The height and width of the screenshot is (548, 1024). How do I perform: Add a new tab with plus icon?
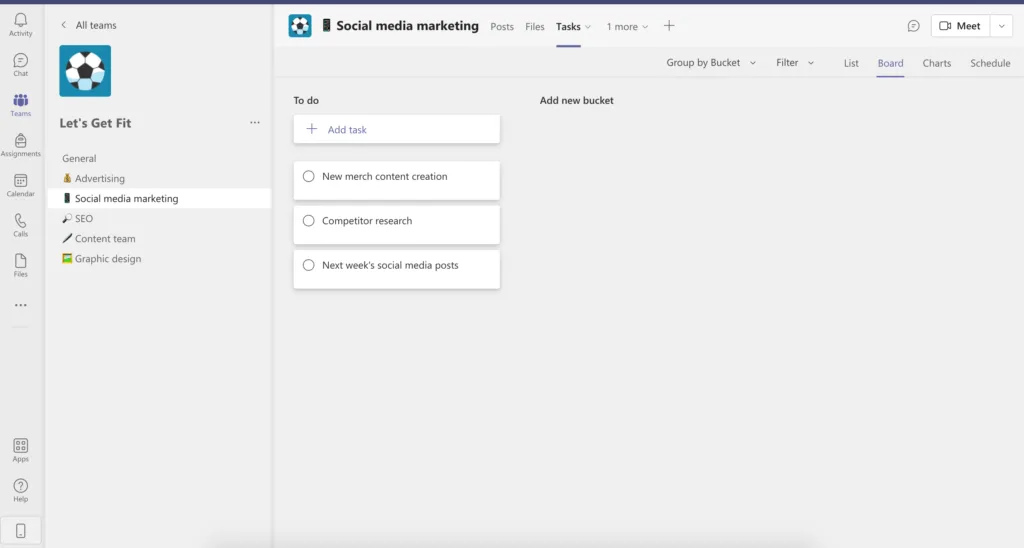click(x=669, y=26)
